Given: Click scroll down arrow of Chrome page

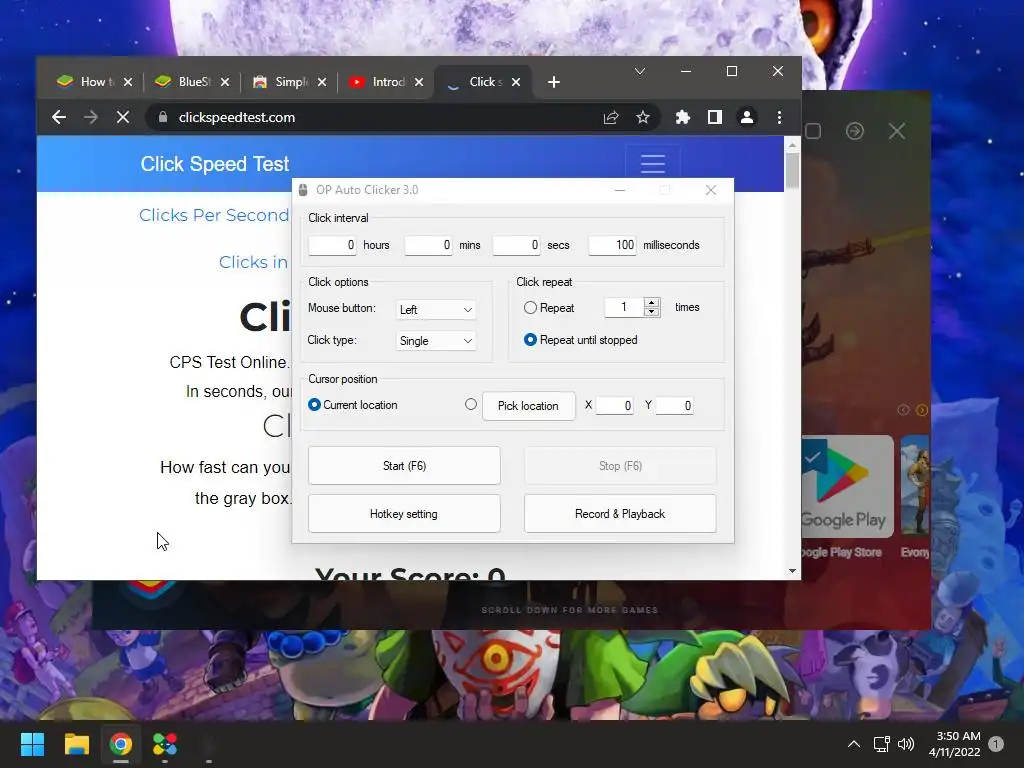Looking at the screenshot, I should click(x=792, y=571).
